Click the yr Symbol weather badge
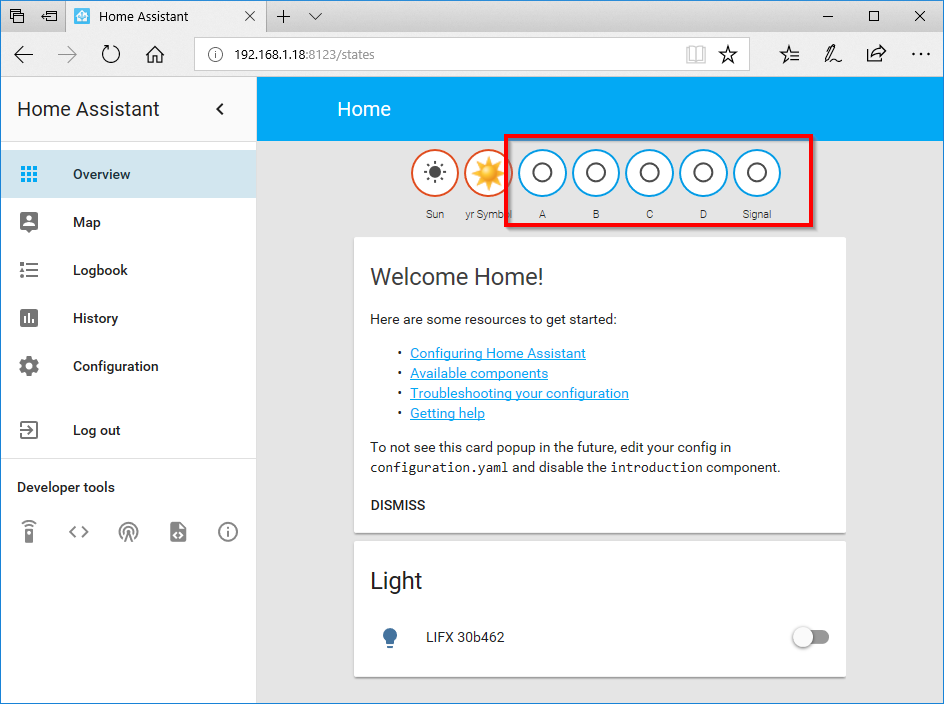The width and height of the screenshot is (944, 704). pyautogui.click(x=488, y=173)
